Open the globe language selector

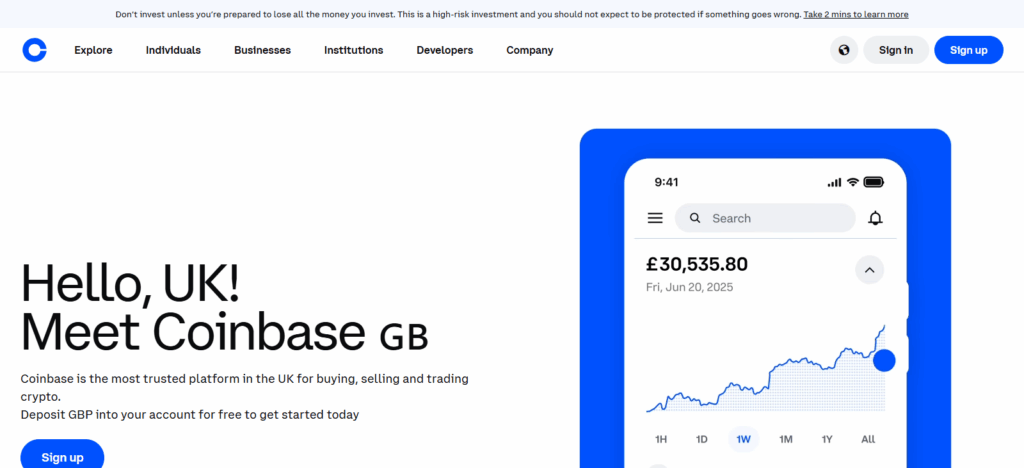point(844,50)
